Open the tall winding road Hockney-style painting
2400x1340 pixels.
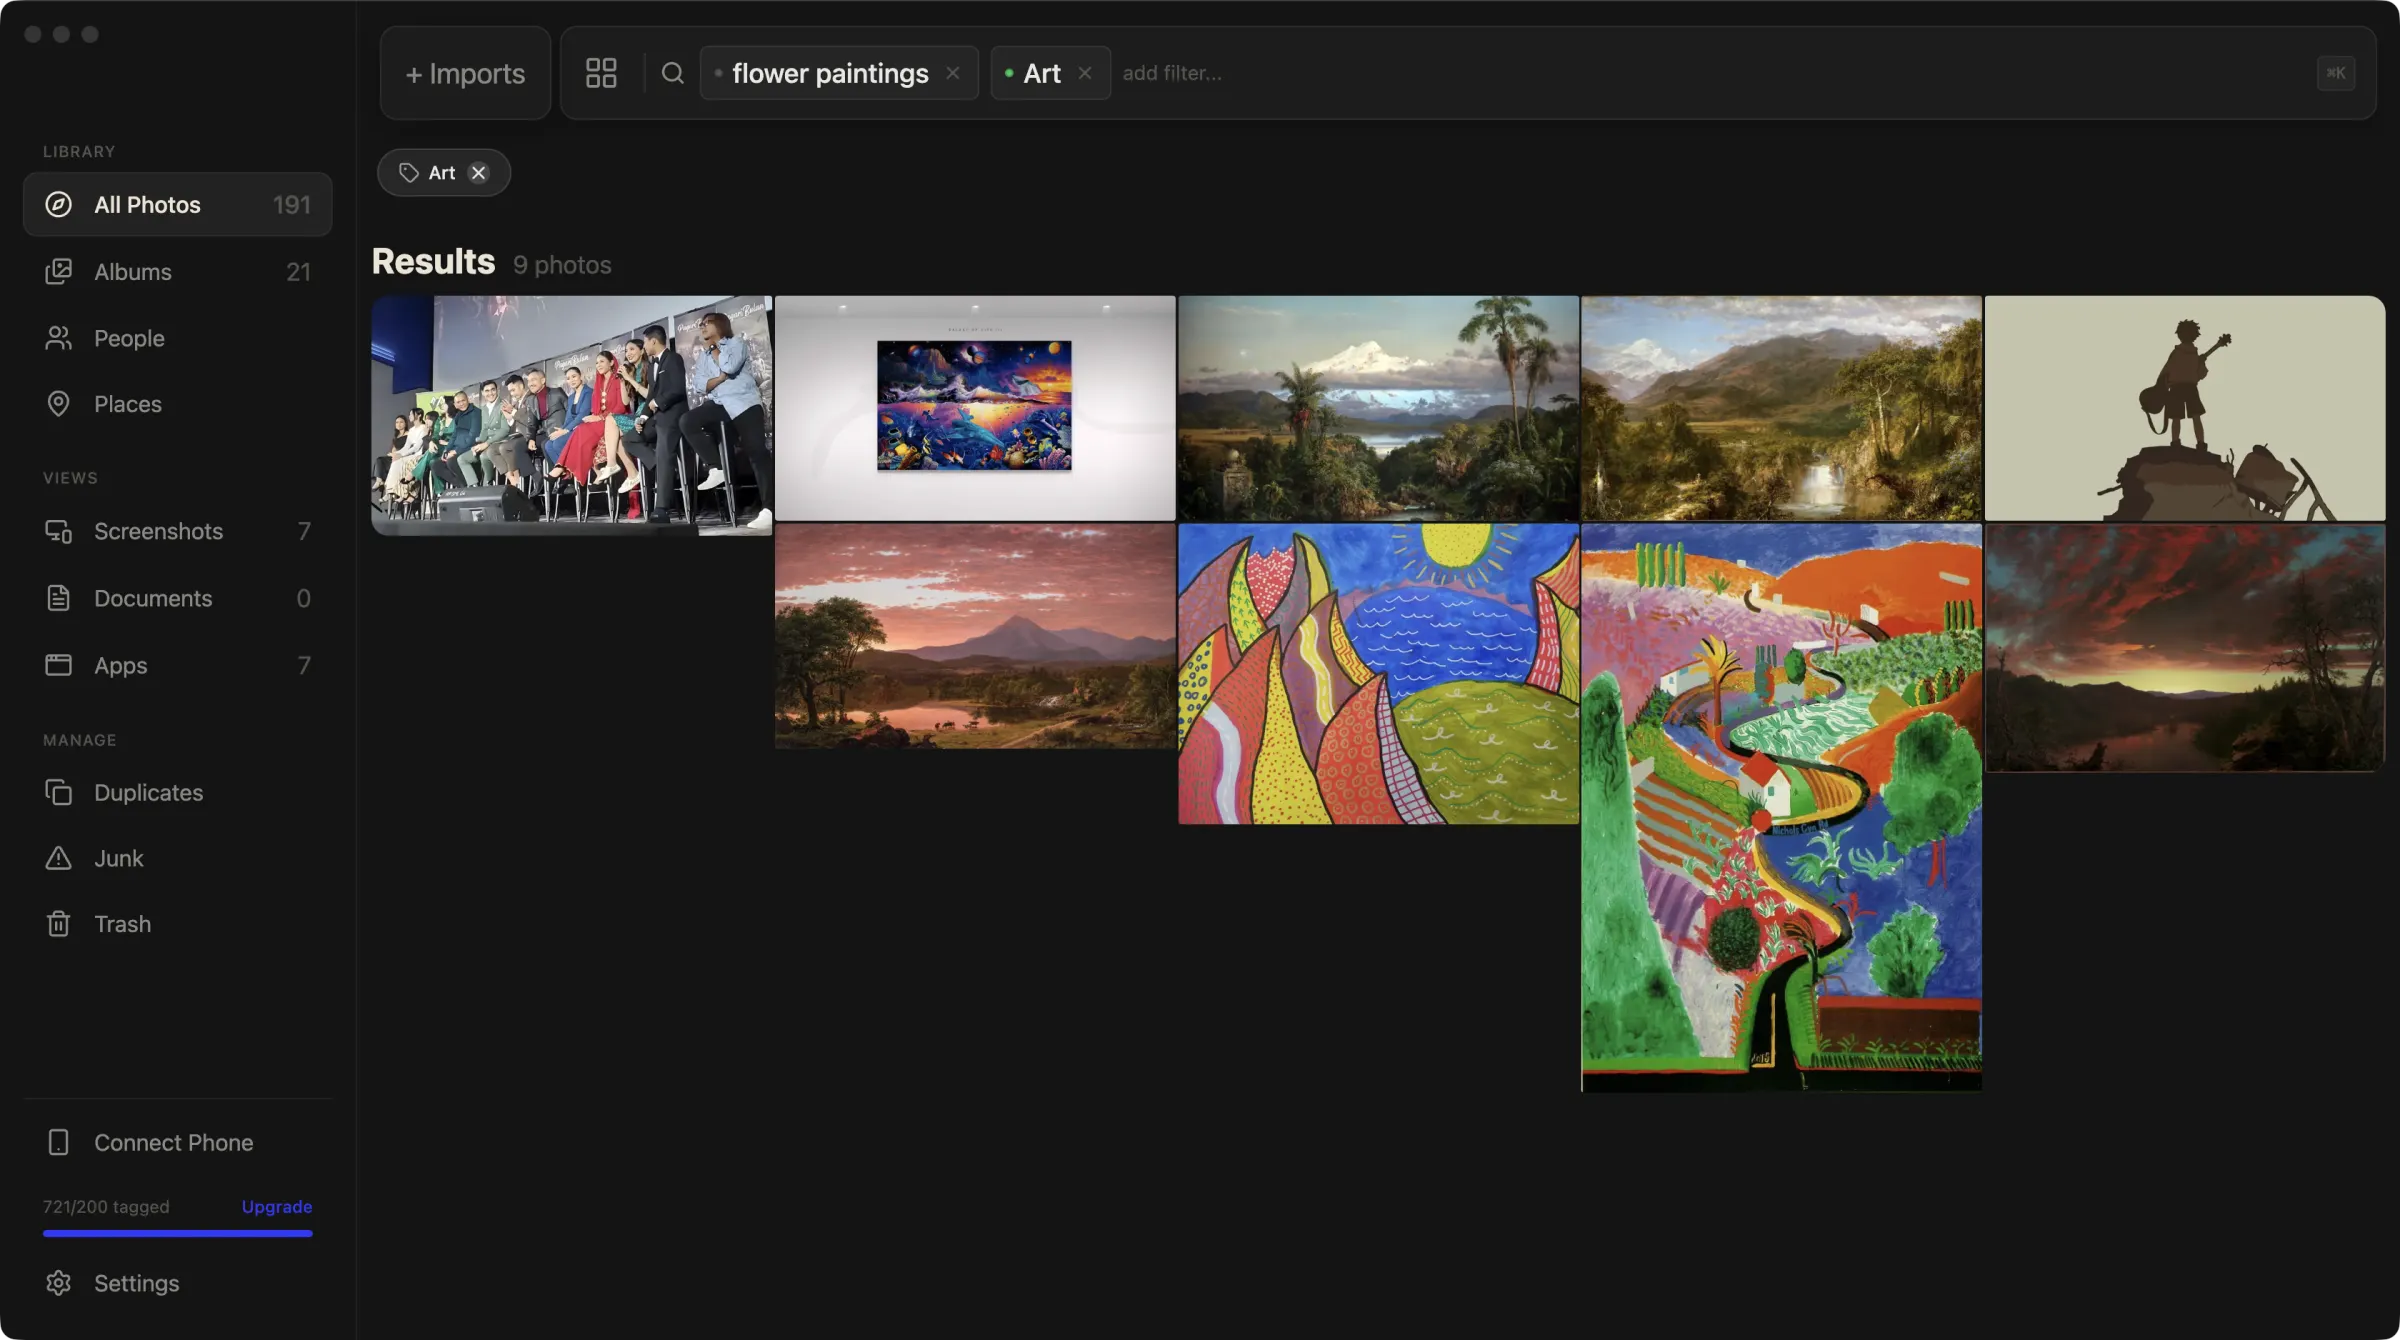tap(1781, 808)
